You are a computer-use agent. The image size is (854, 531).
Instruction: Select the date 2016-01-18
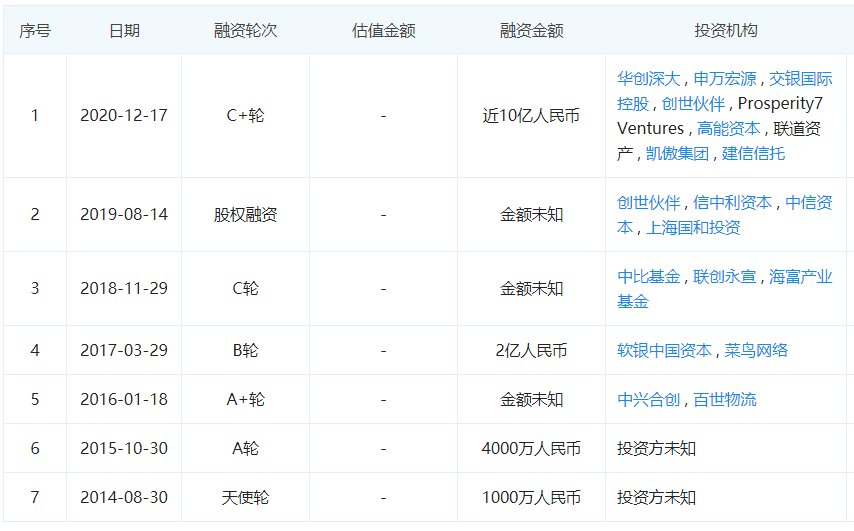(124, 400)
